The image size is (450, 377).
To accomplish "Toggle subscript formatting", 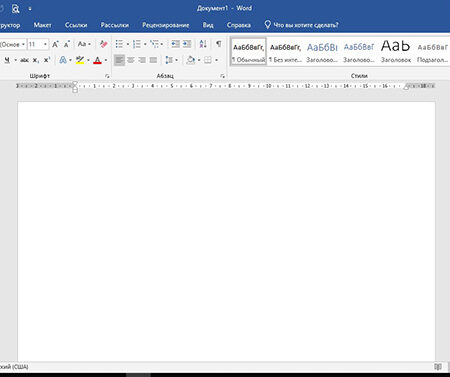I will [36, 60].
